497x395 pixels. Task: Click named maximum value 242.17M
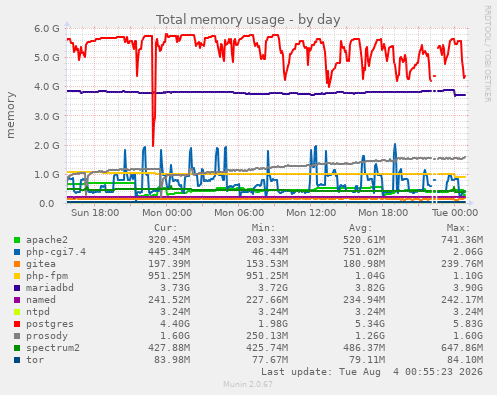[462, 300]
